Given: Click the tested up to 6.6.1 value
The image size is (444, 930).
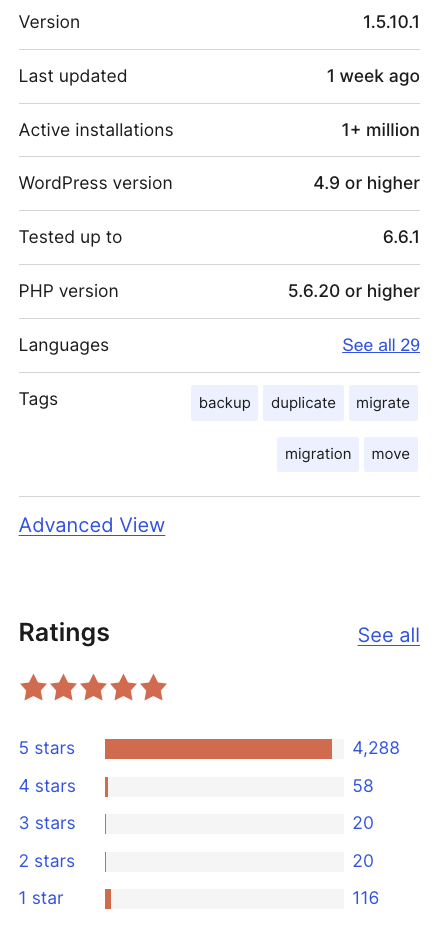Looking at the screenshot, I should click(x=401, y=237).
